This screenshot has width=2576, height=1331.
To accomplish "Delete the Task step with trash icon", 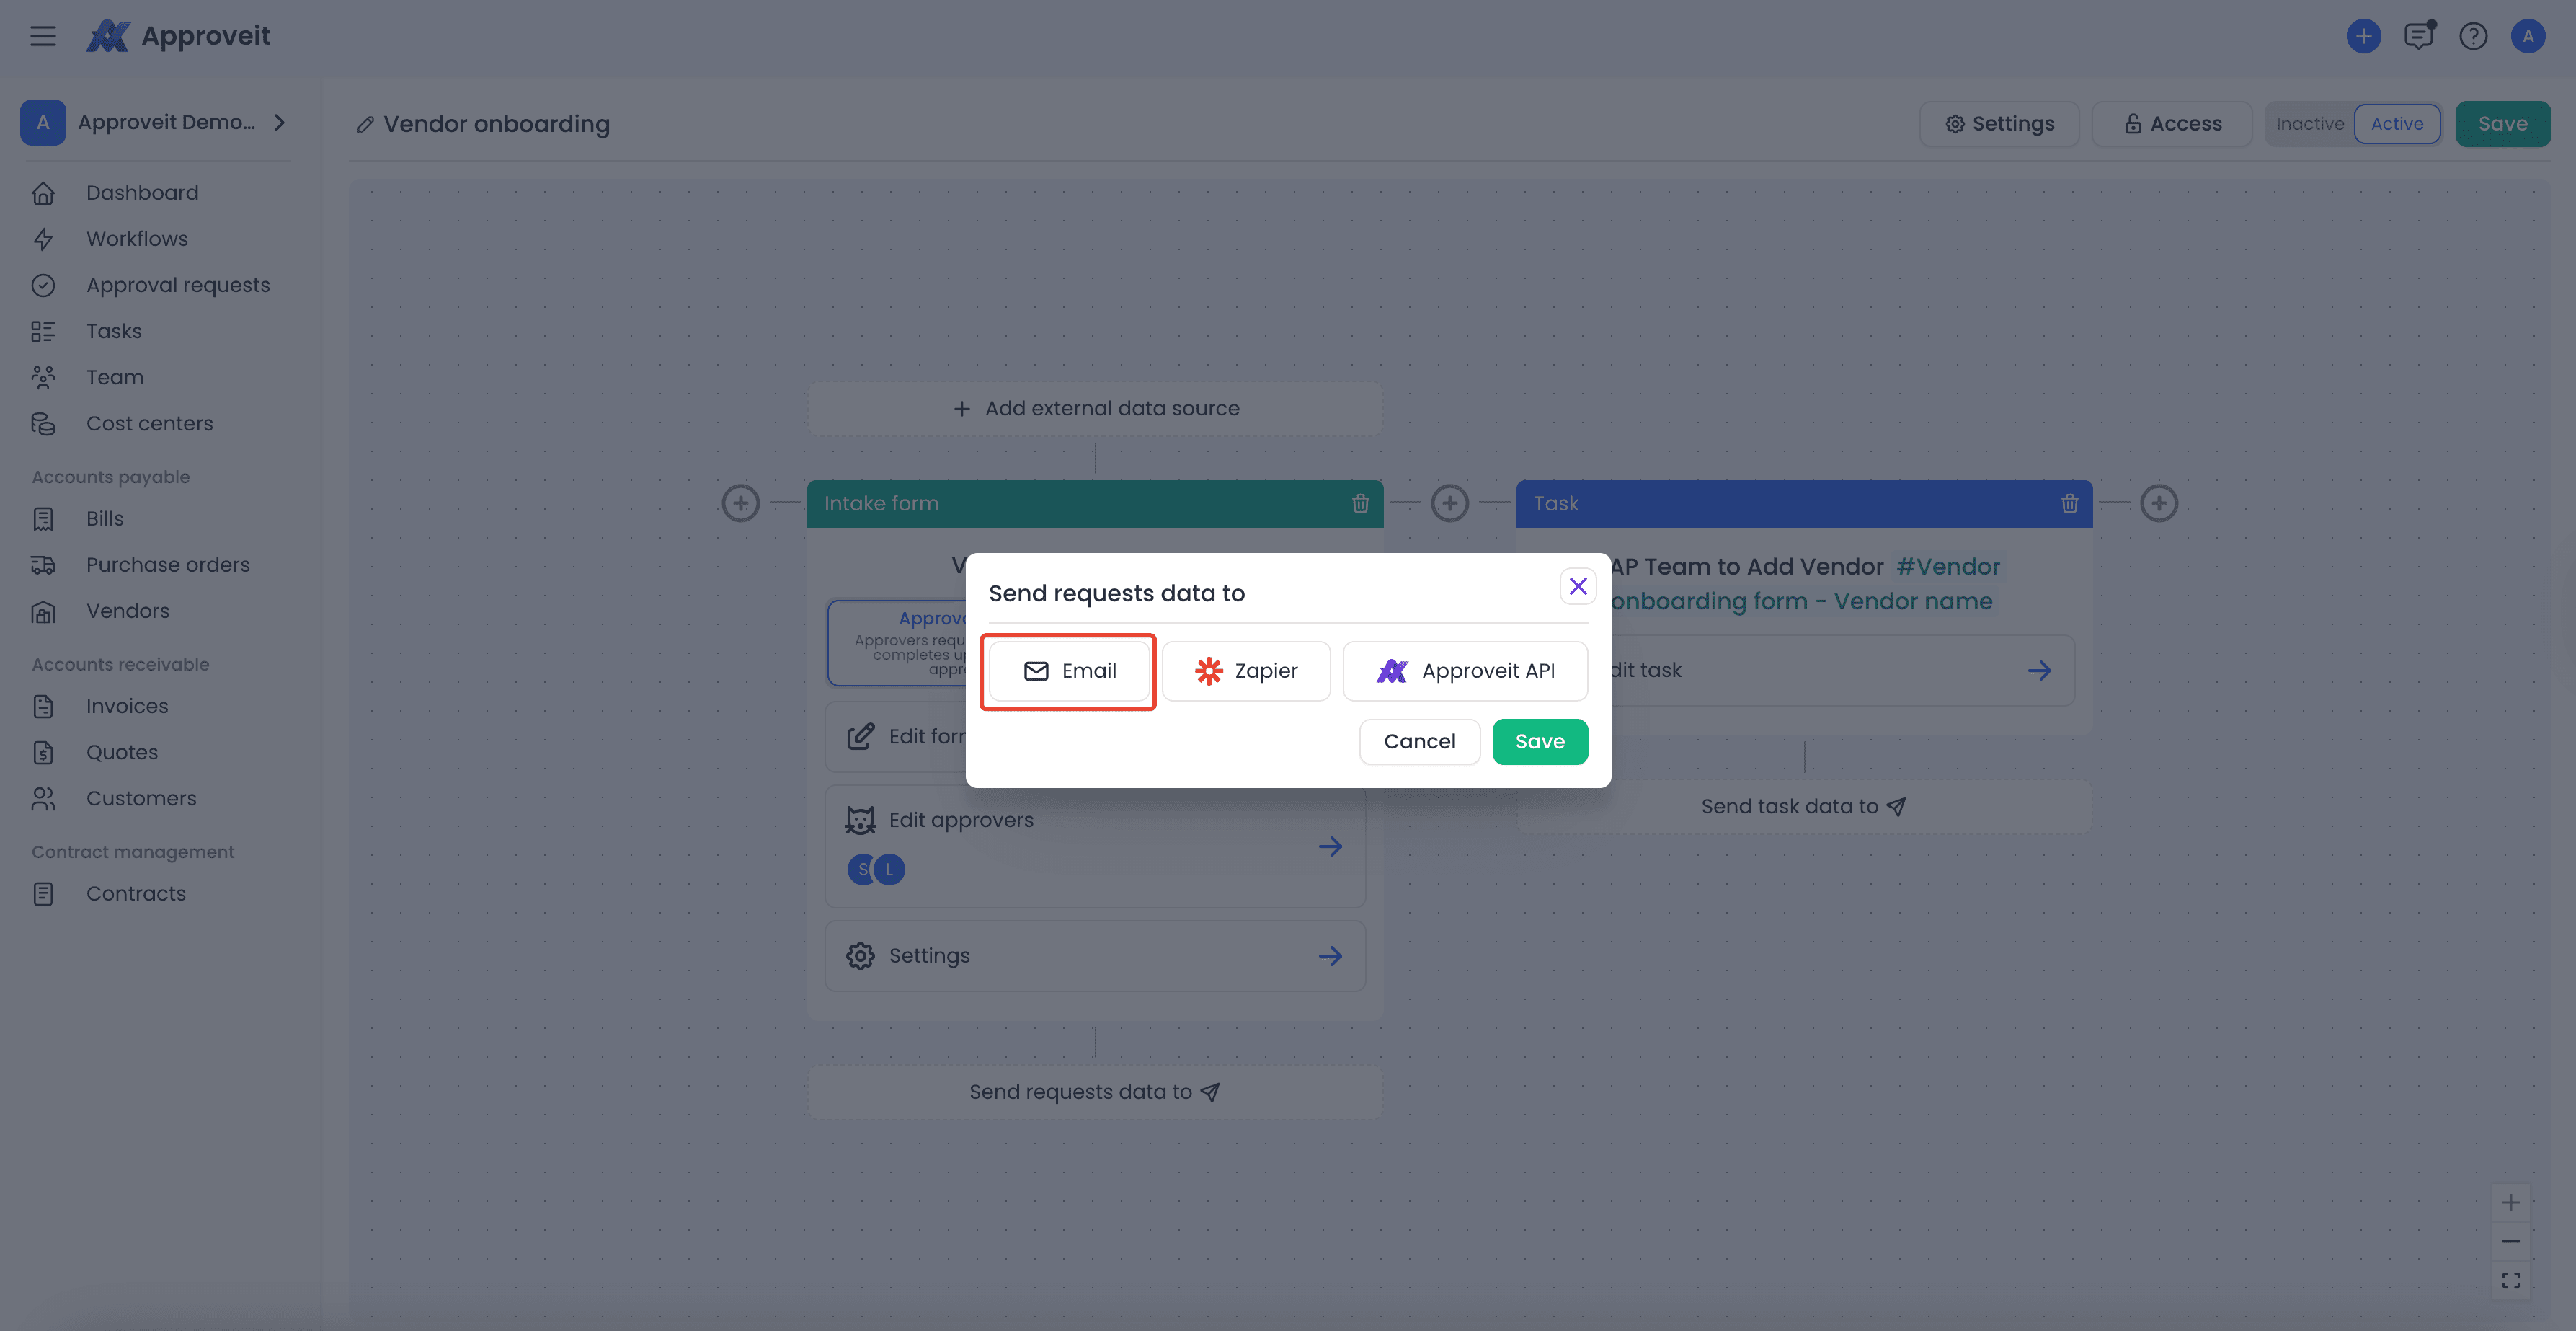I will (2069, 503).
